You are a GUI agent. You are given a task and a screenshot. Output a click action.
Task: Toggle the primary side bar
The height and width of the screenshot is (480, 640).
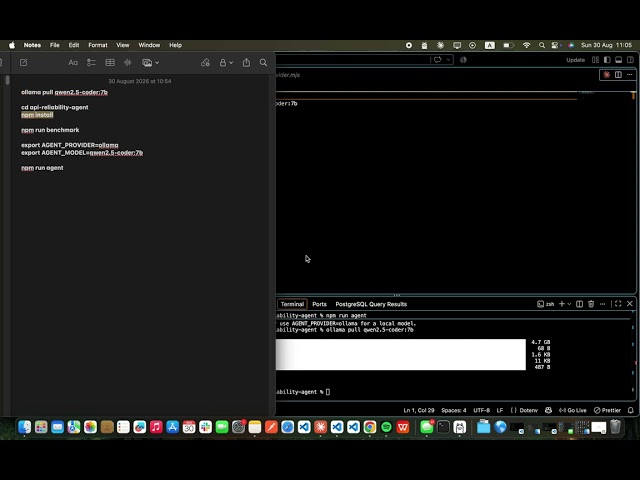(607, 60)
